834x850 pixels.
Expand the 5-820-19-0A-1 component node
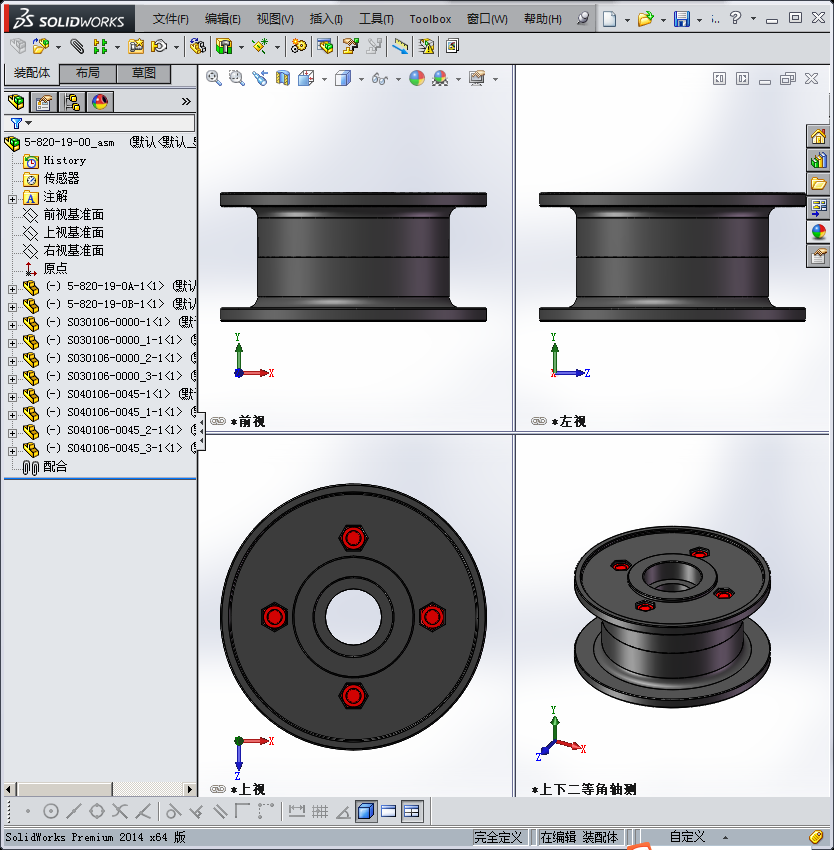pos(12,289)
